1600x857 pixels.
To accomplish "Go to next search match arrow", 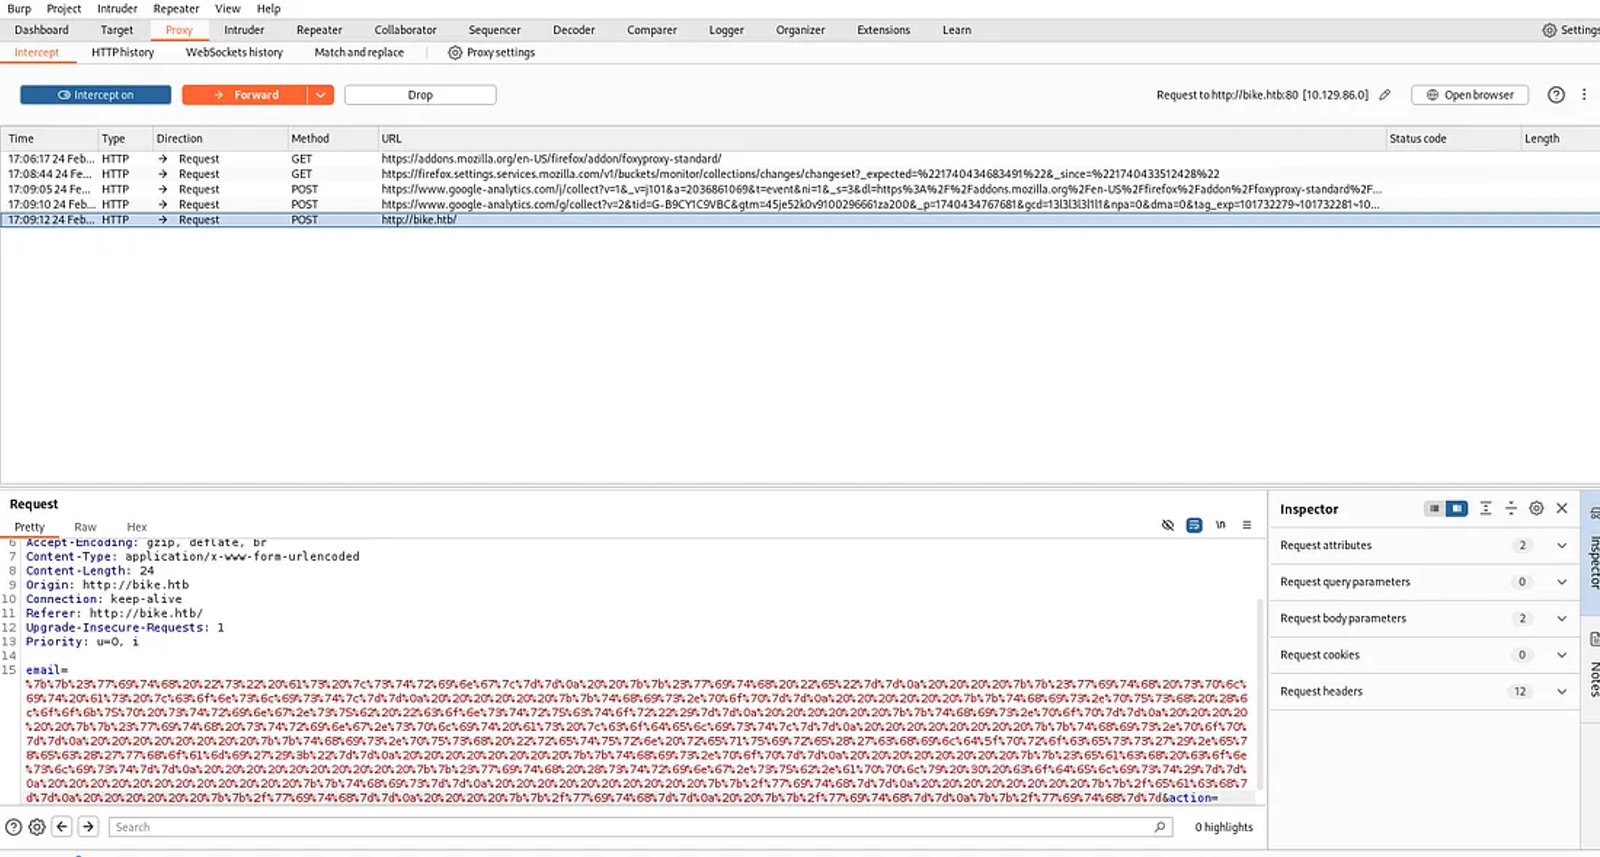I will pyautogui.click(x=88, y=827).
